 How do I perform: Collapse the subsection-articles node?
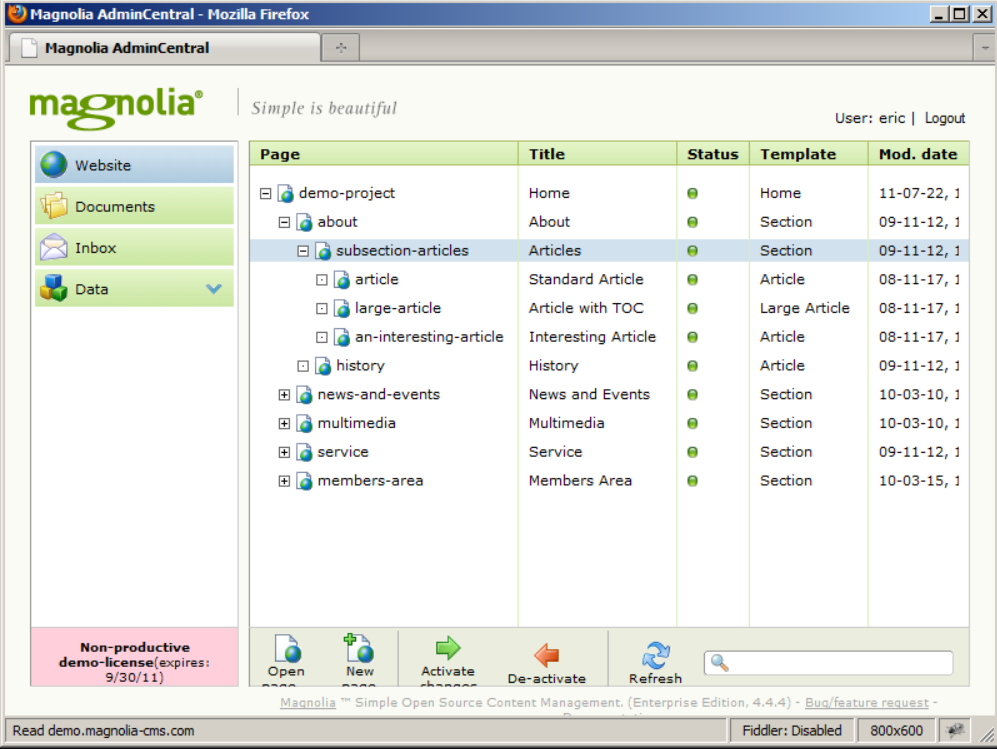coord(303,251)
